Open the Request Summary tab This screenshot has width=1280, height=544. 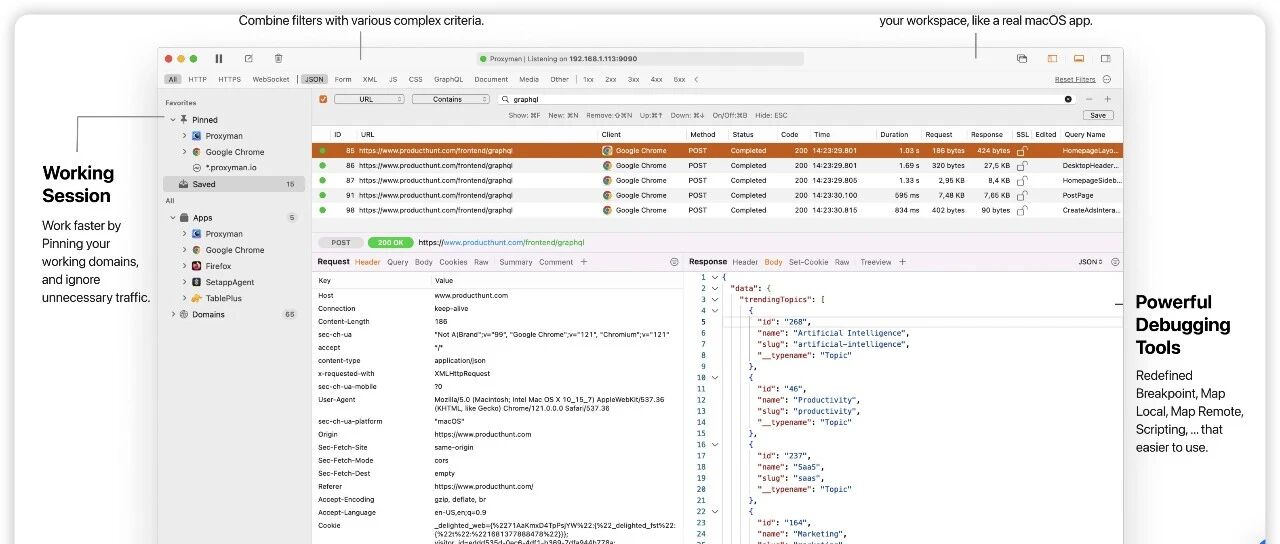(x=516, y=262)
